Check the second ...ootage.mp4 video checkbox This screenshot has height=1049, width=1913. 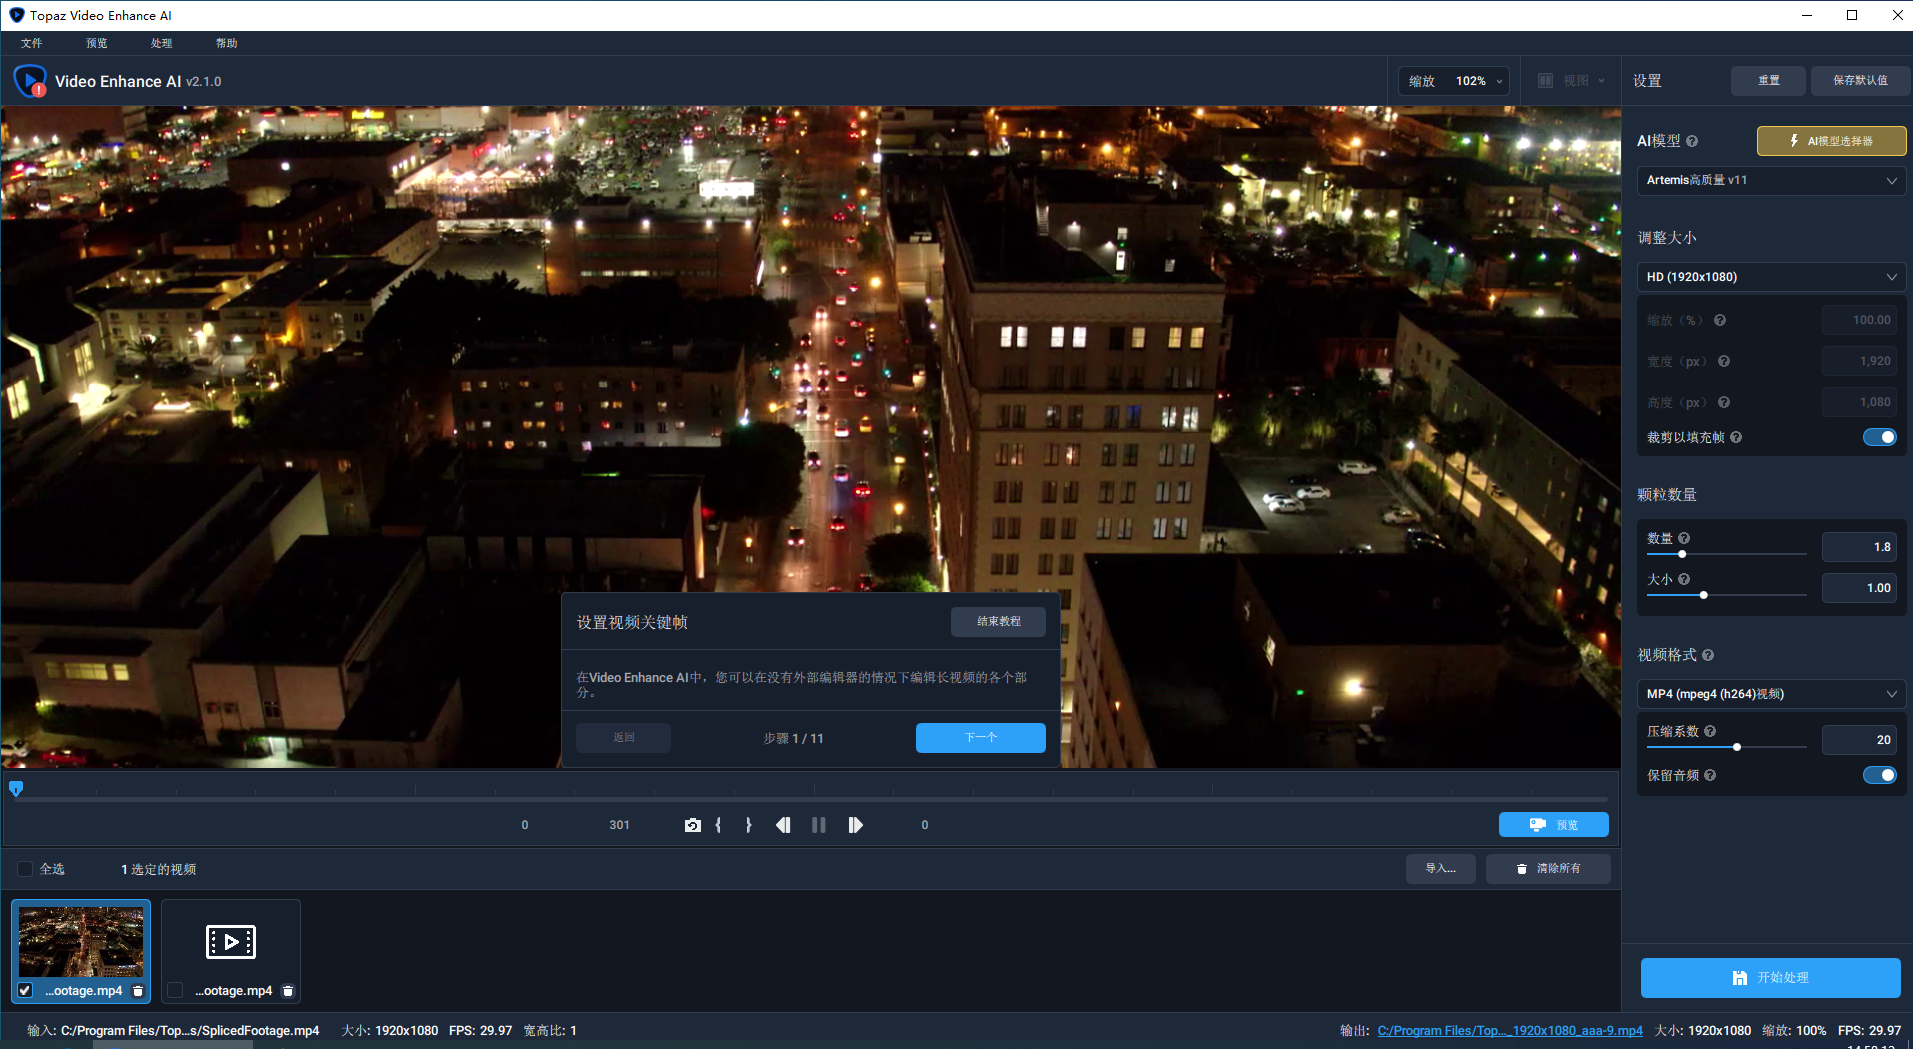pos(175,990)
